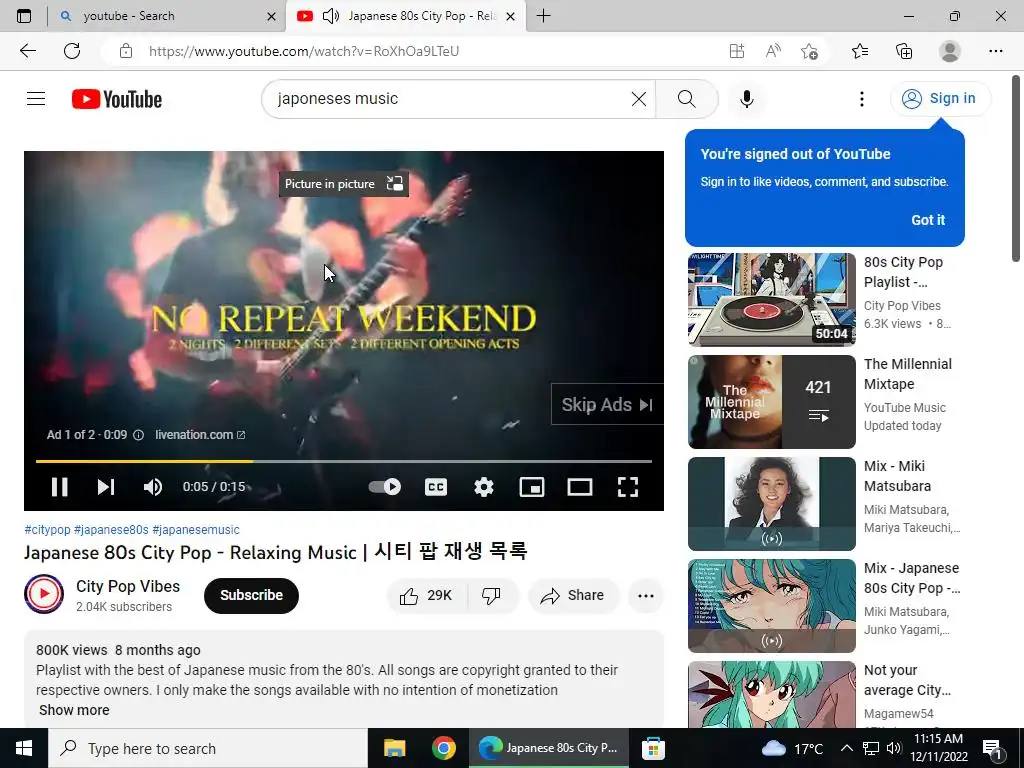Open the 80s City Pop Playlist thumbnail

(772, 300)
